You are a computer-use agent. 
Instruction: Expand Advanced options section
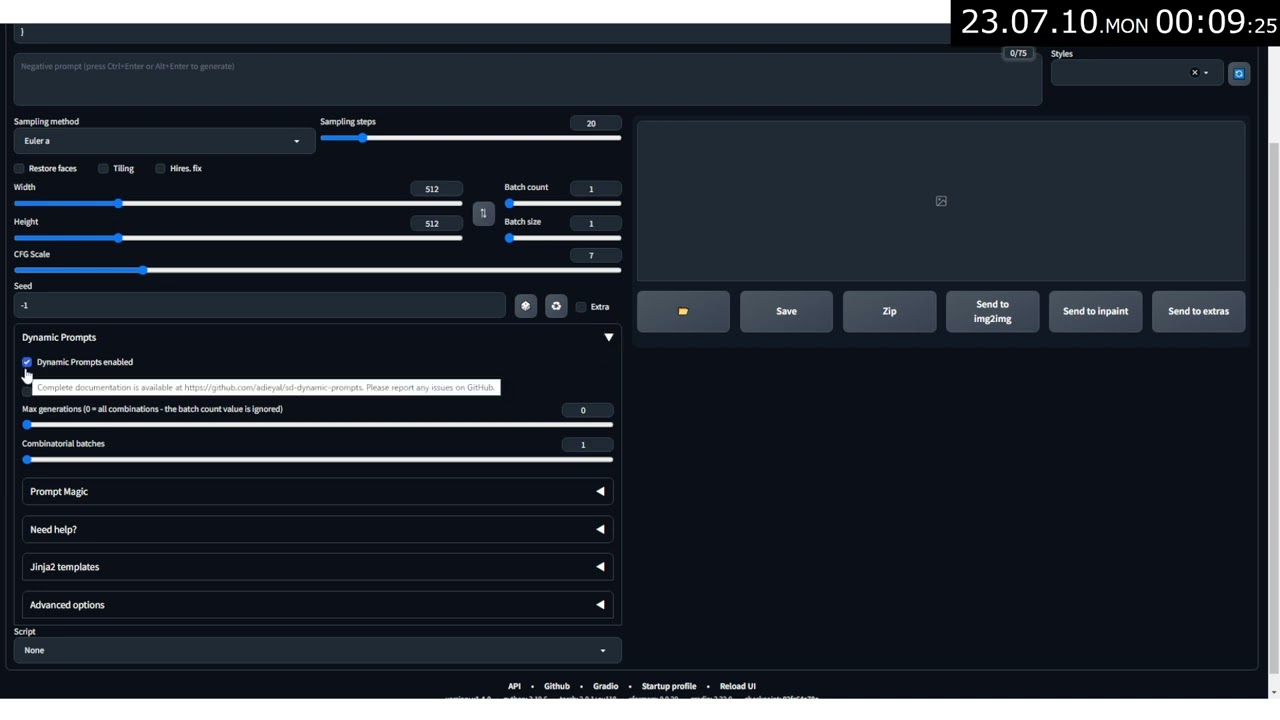[317, 605]
